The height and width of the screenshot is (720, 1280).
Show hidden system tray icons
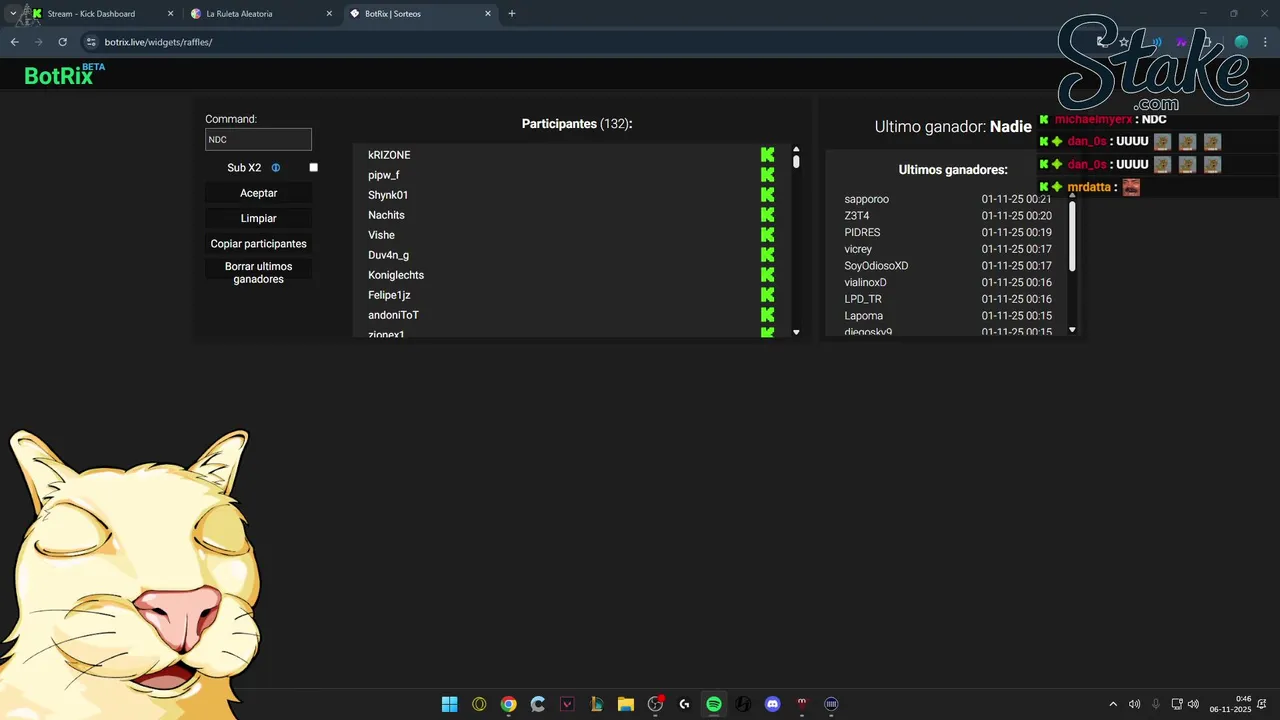pos(1113,704)
